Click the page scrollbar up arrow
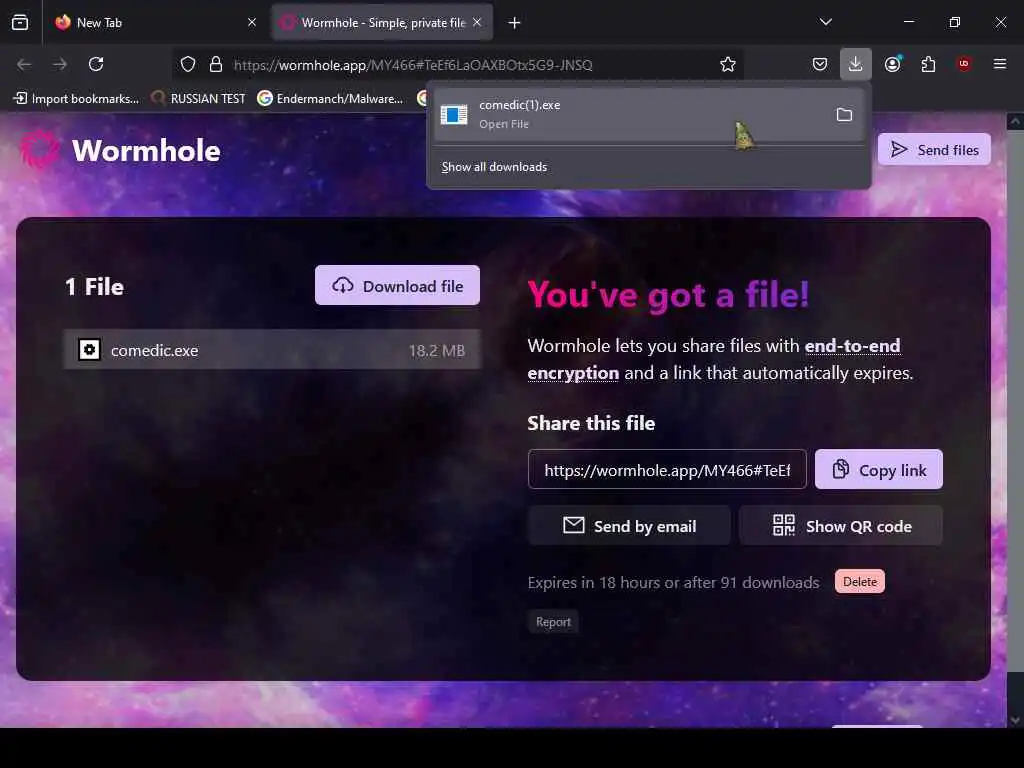 coord(1015,121)
